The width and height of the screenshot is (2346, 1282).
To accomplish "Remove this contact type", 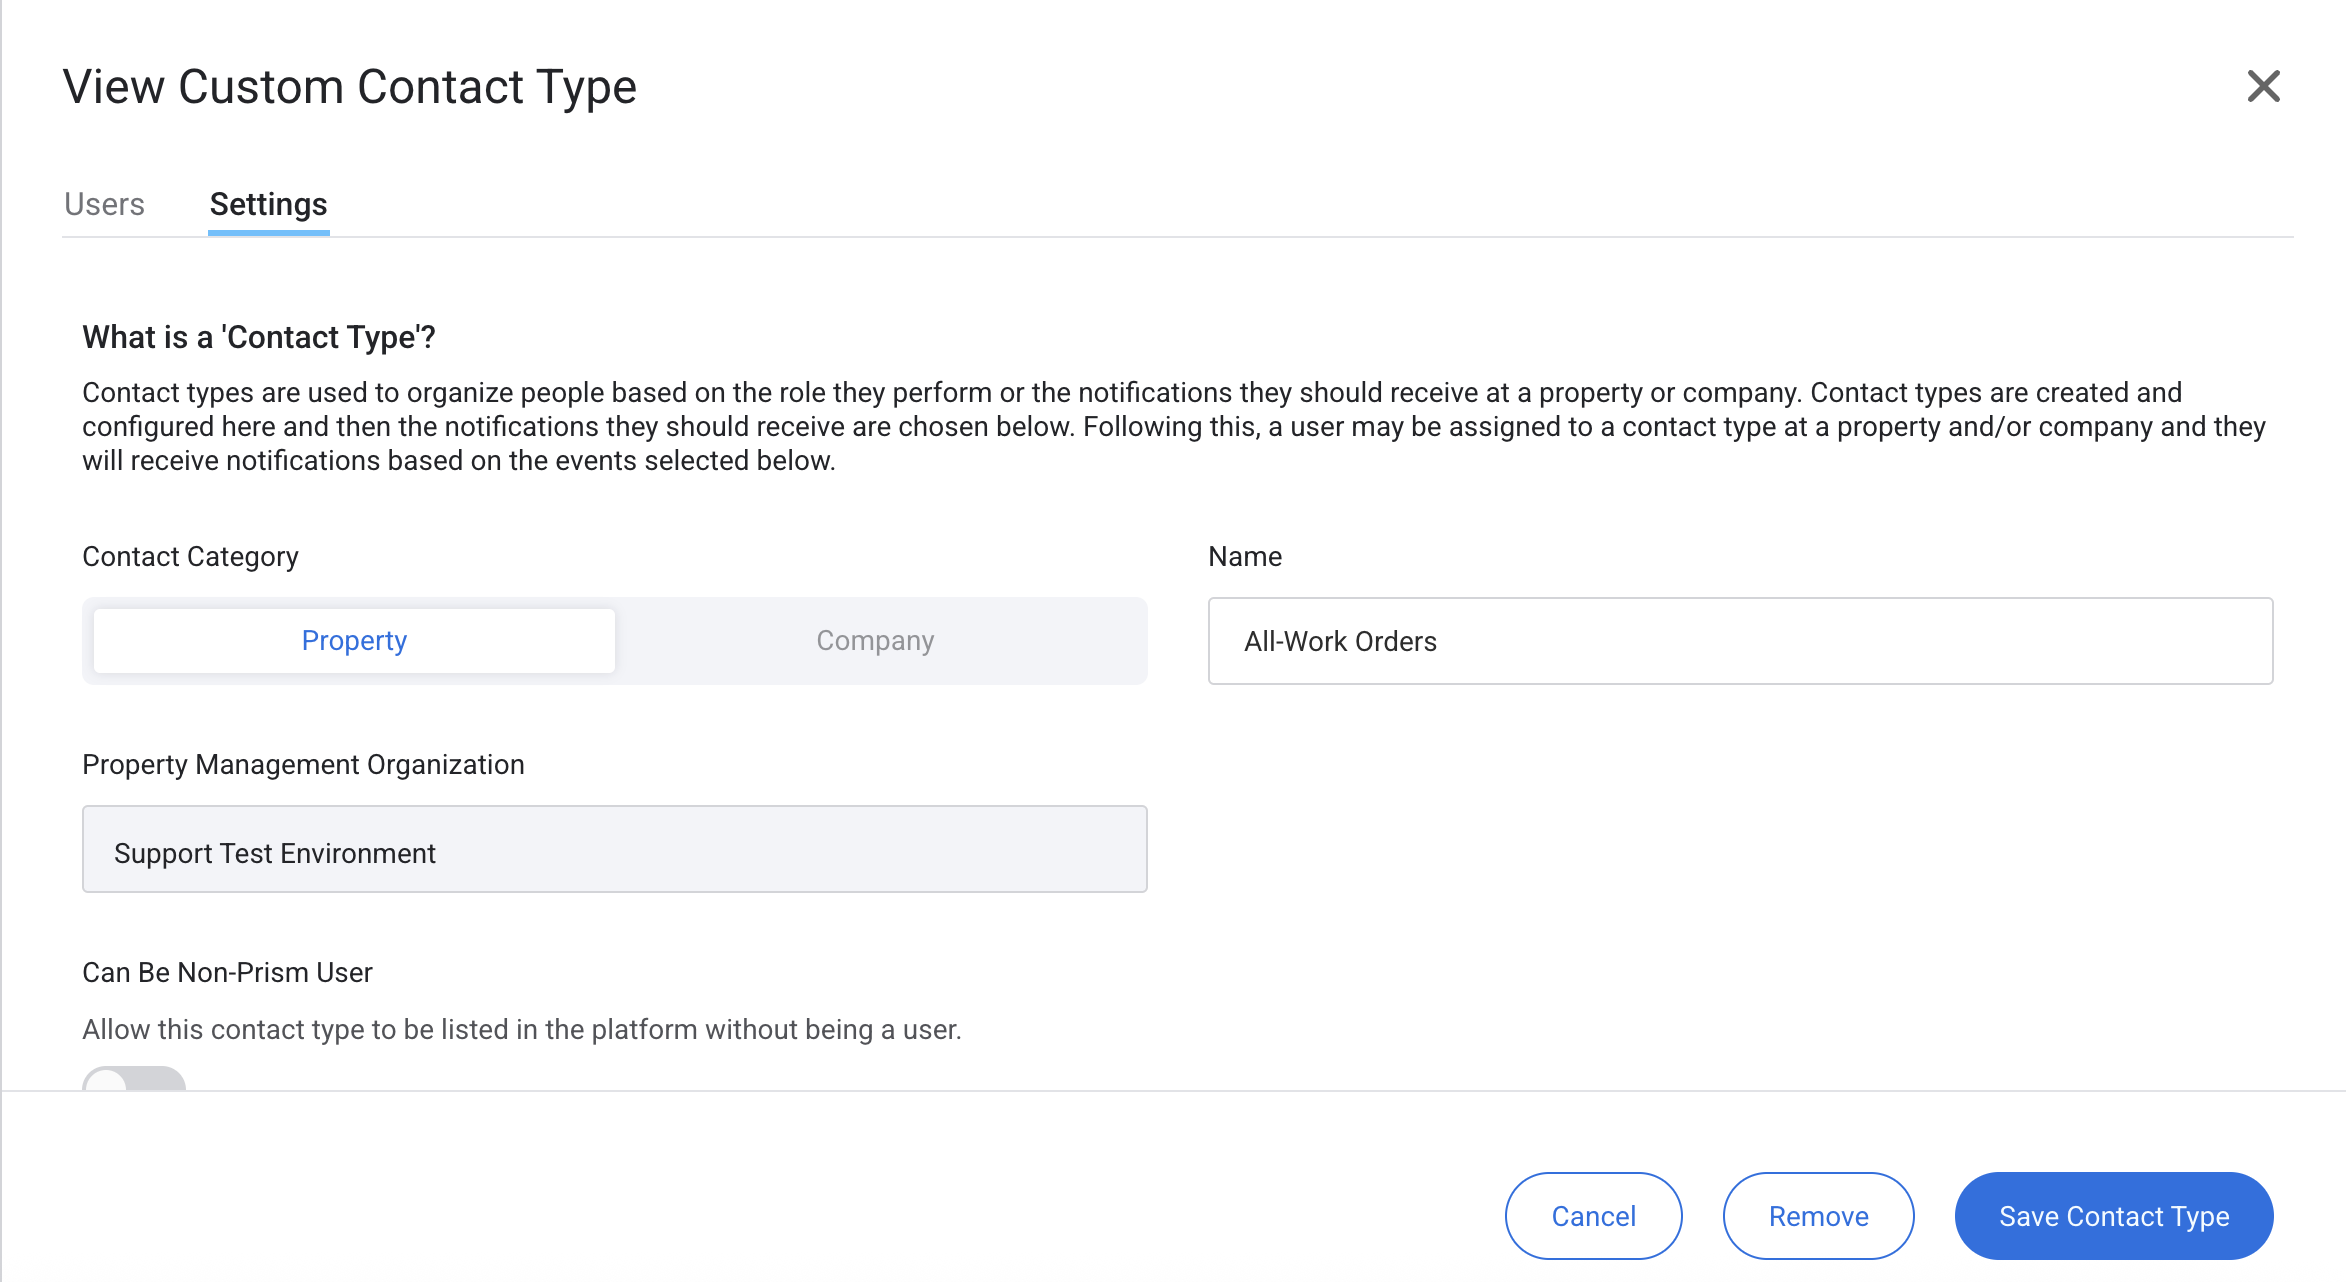I will click(x=1818, y=1216).
